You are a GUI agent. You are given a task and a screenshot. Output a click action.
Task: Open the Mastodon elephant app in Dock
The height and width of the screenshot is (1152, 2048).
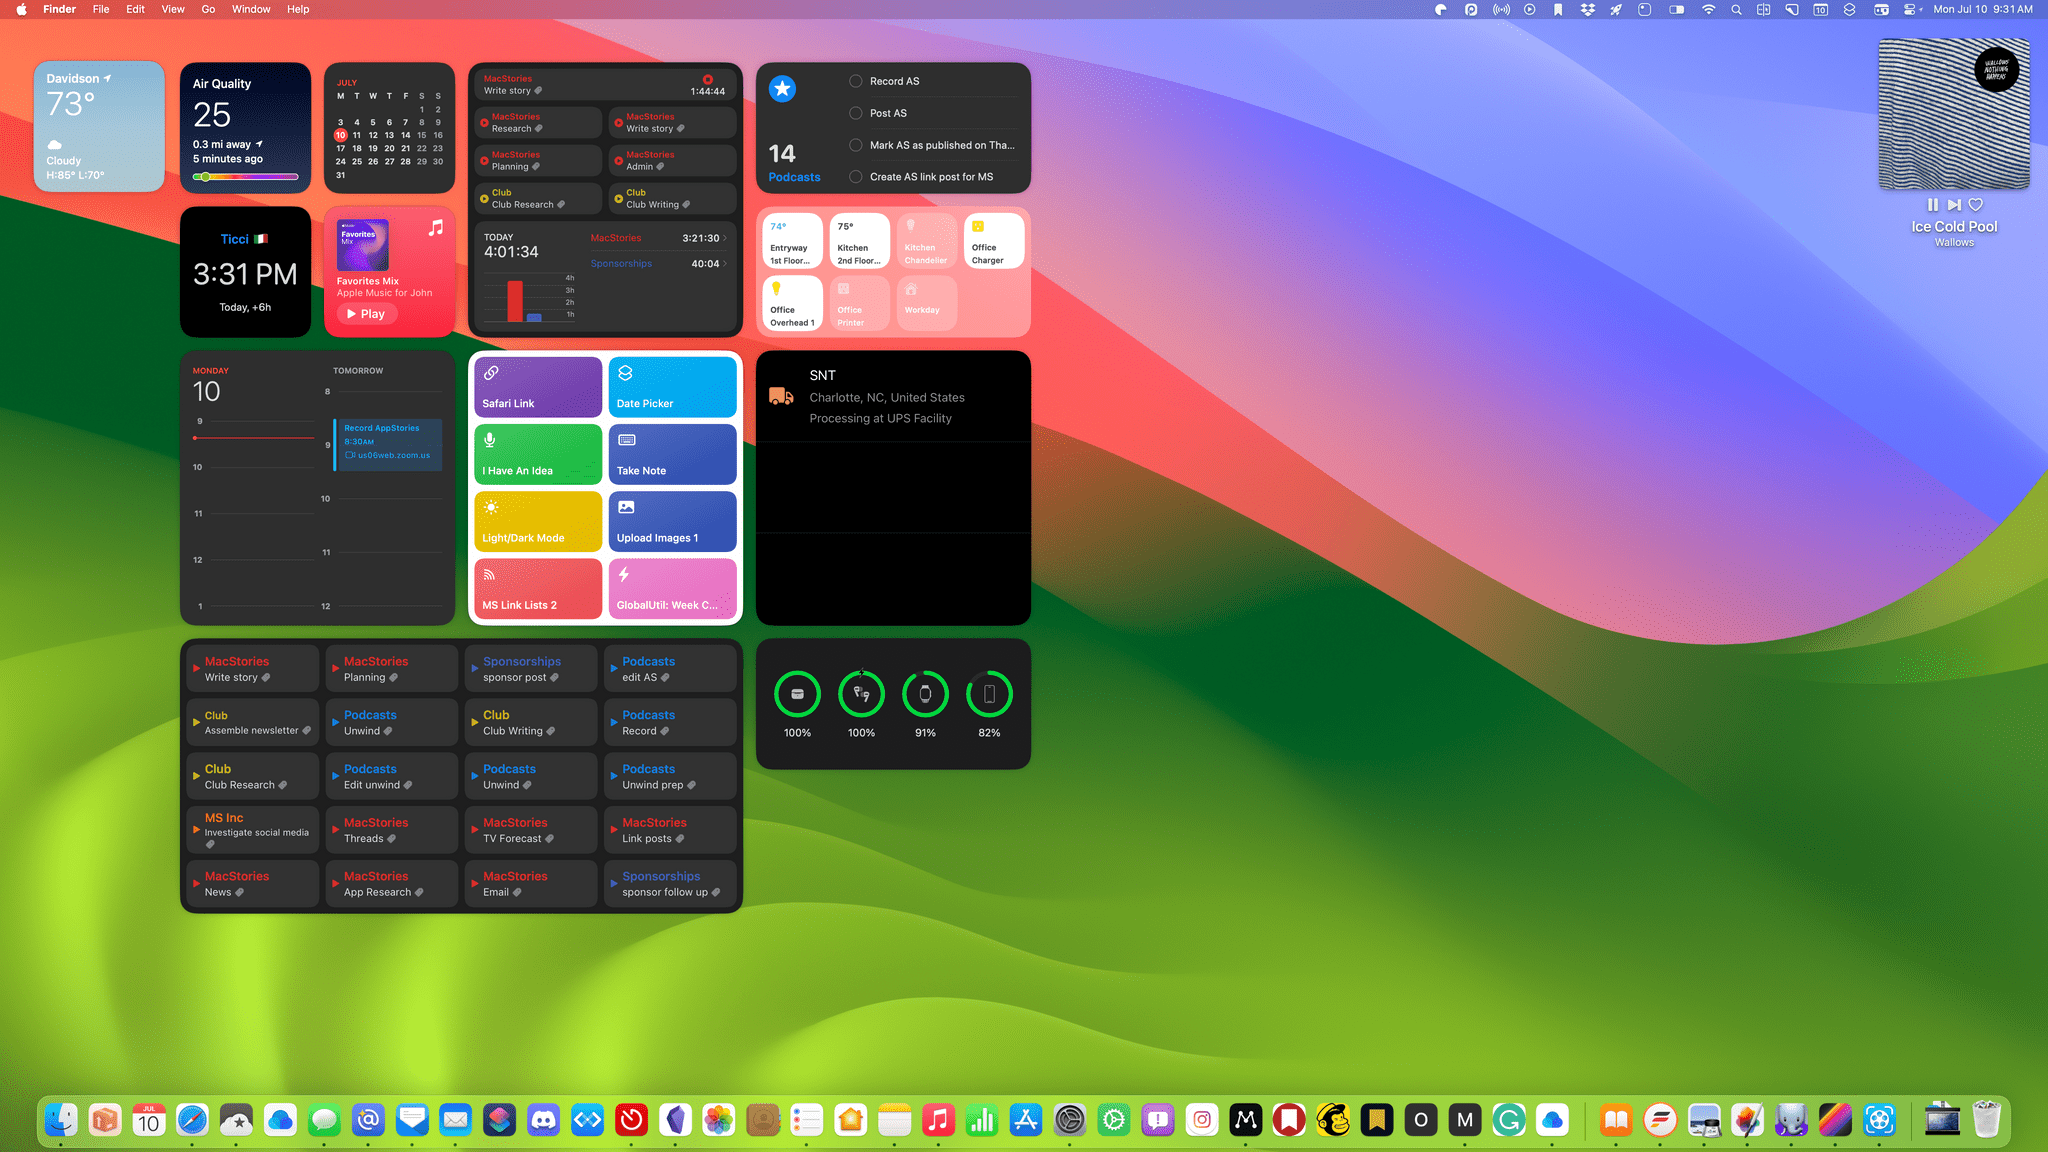(x=1791, y=1120)
